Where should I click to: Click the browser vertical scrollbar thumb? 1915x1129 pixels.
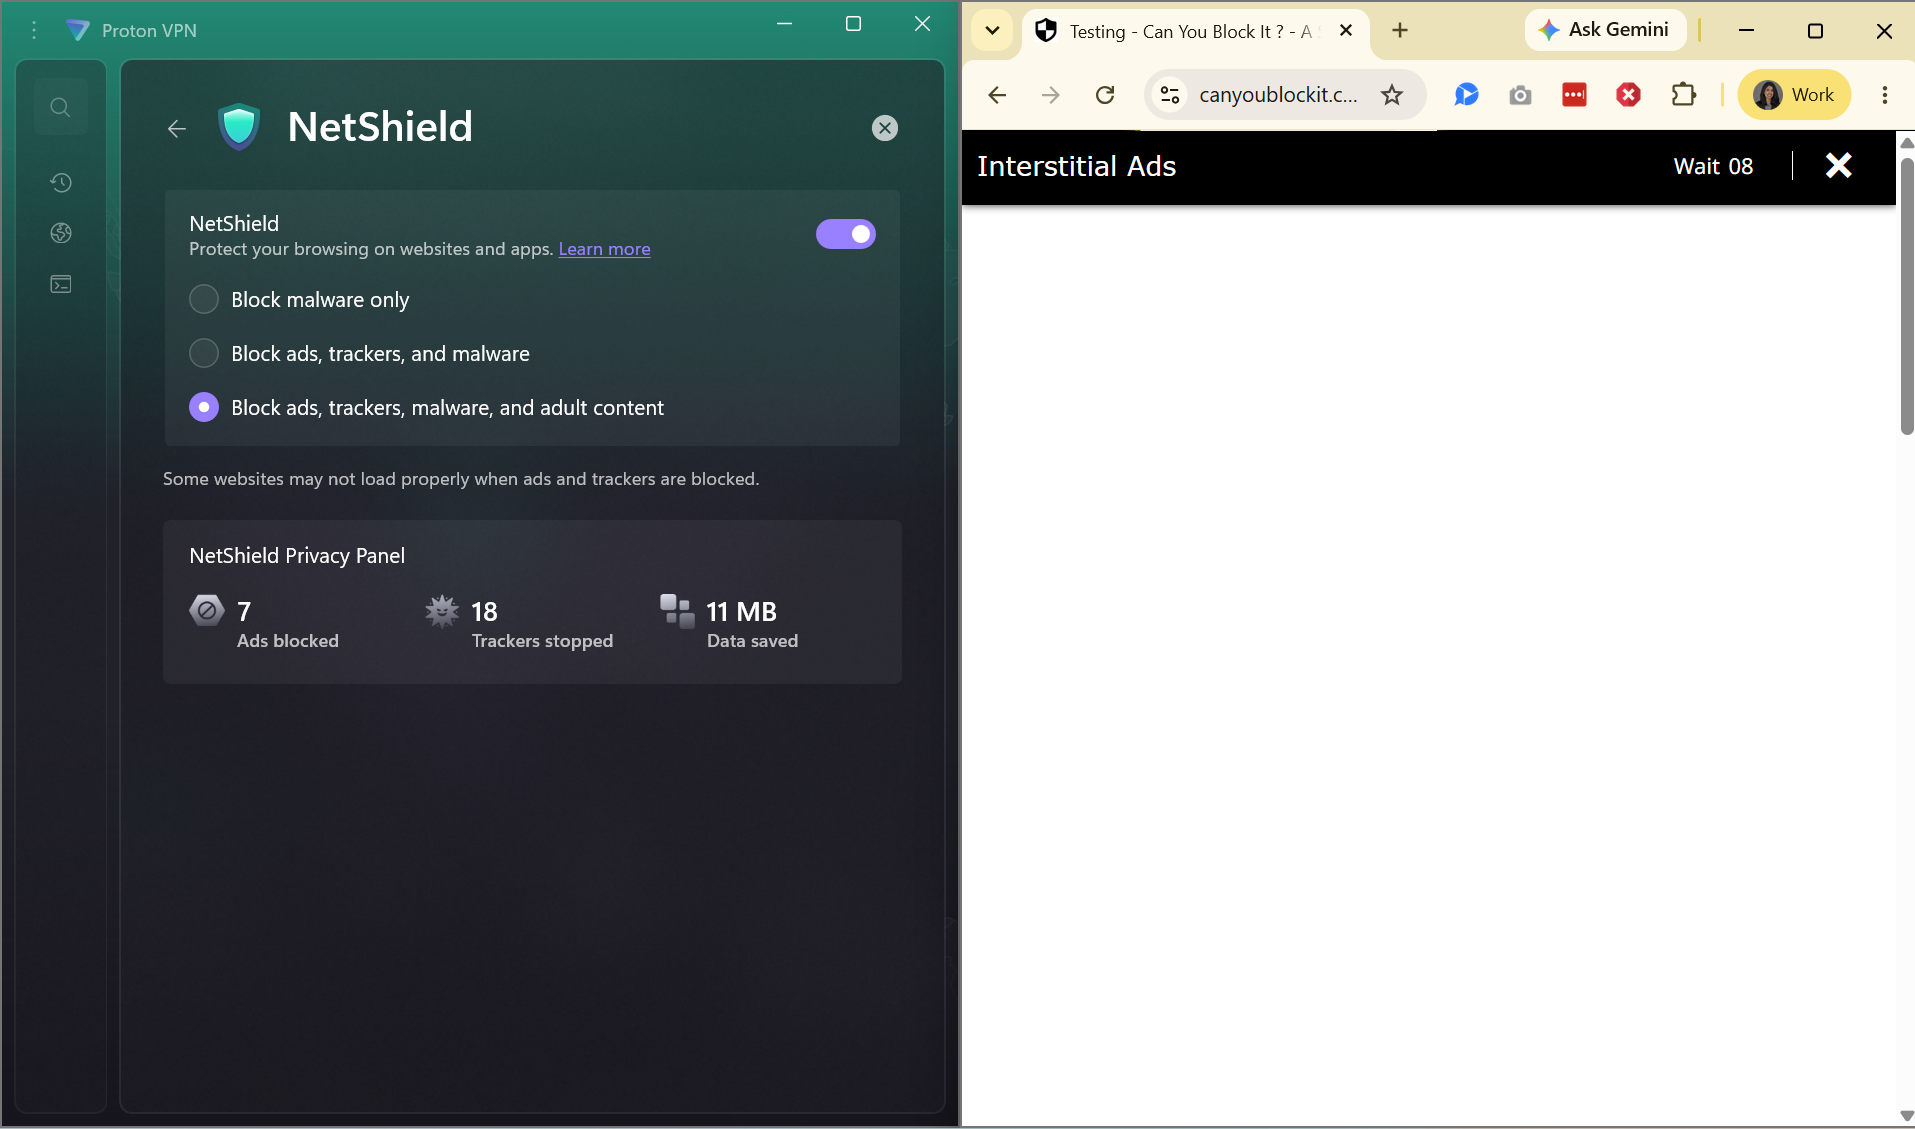pos(1907,295)
